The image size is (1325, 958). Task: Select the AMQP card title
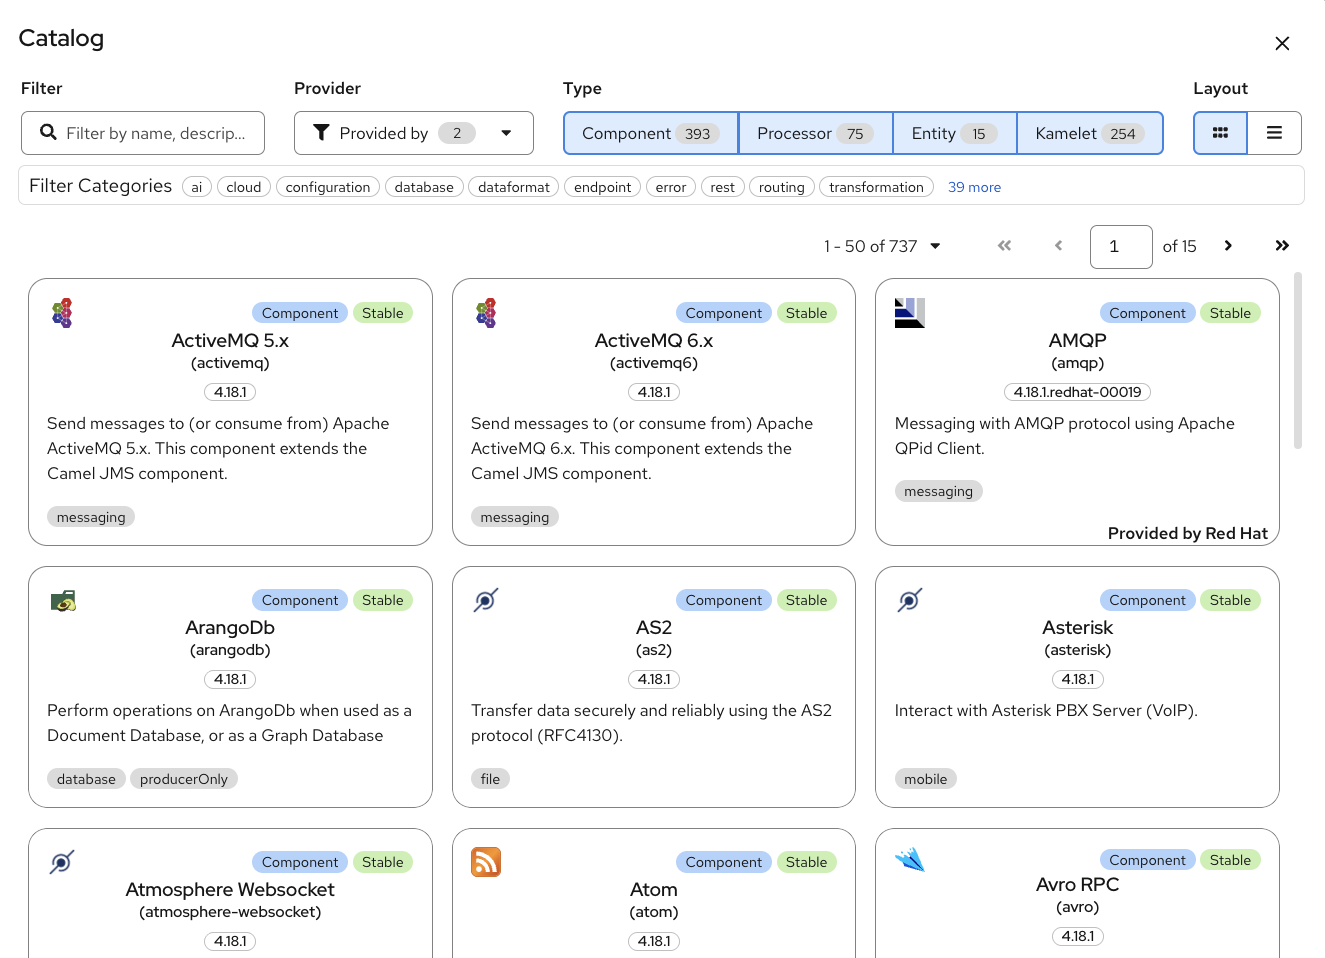(x=1078, y=341)
